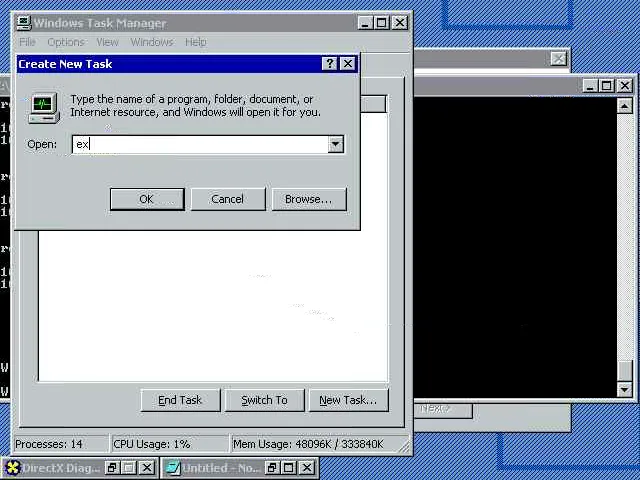Close the minimized DirectX Diag... window
The image size is (640, 480).
click(147, 468)
